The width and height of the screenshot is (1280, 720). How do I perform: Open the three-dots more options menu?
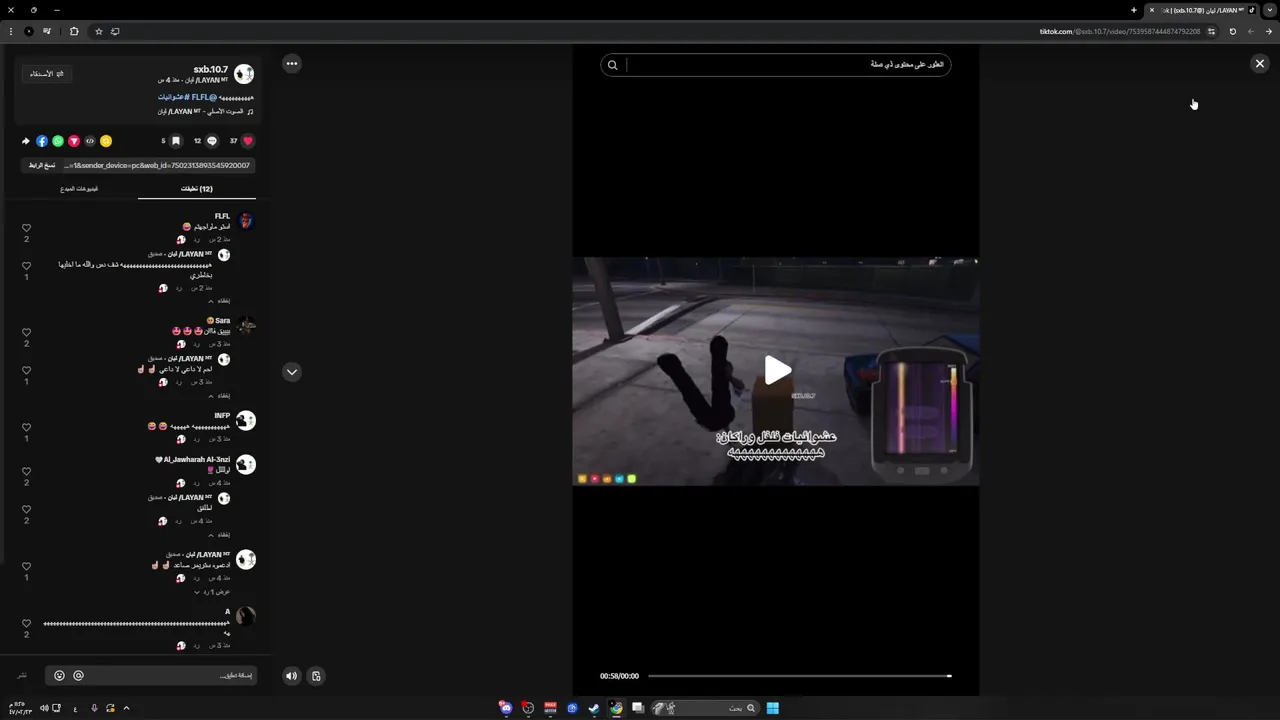[x=292, y=63]
